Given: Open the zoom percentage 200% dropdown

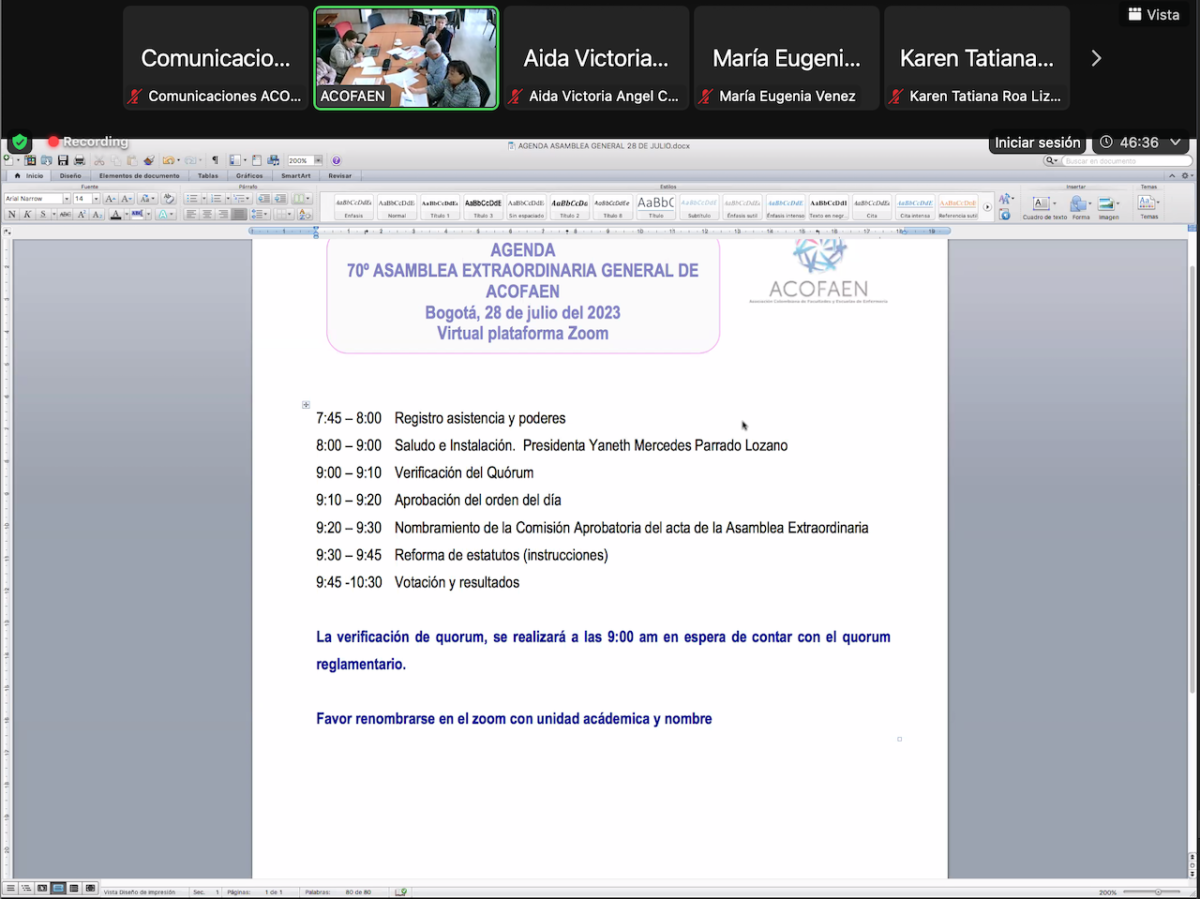Looking at the screenshot, I should [318, 160].
